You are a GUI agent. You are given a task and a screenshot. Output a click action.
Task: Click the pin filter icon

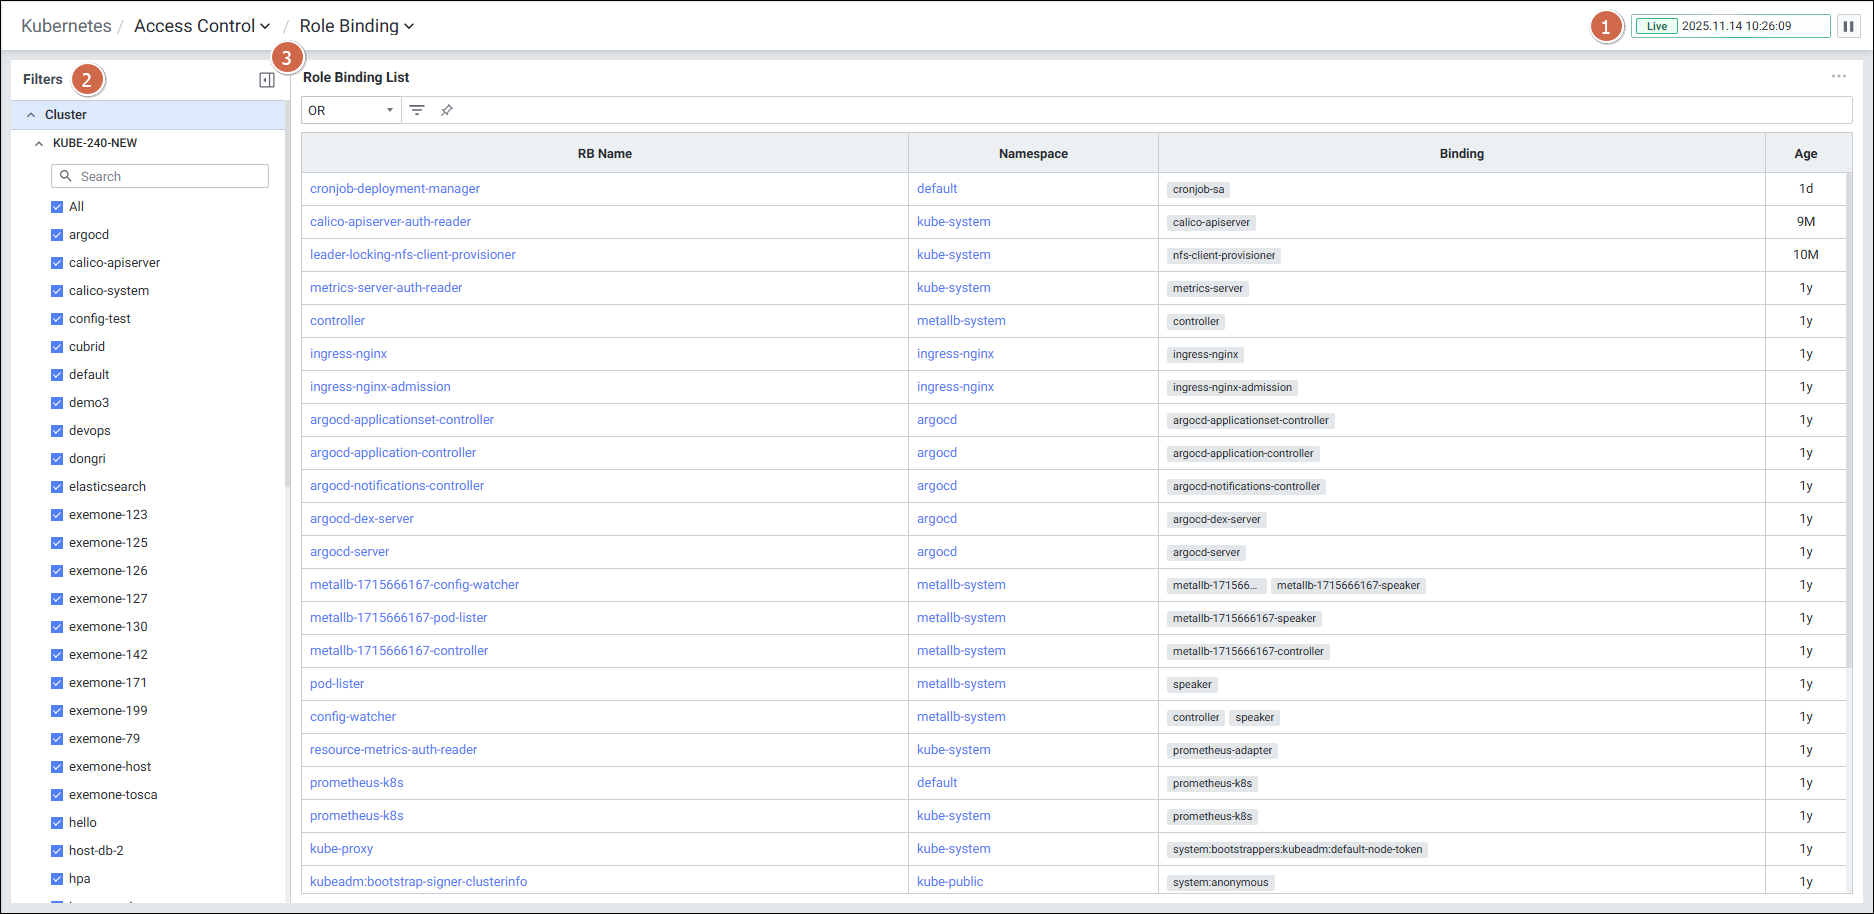[x=447, y=110]
